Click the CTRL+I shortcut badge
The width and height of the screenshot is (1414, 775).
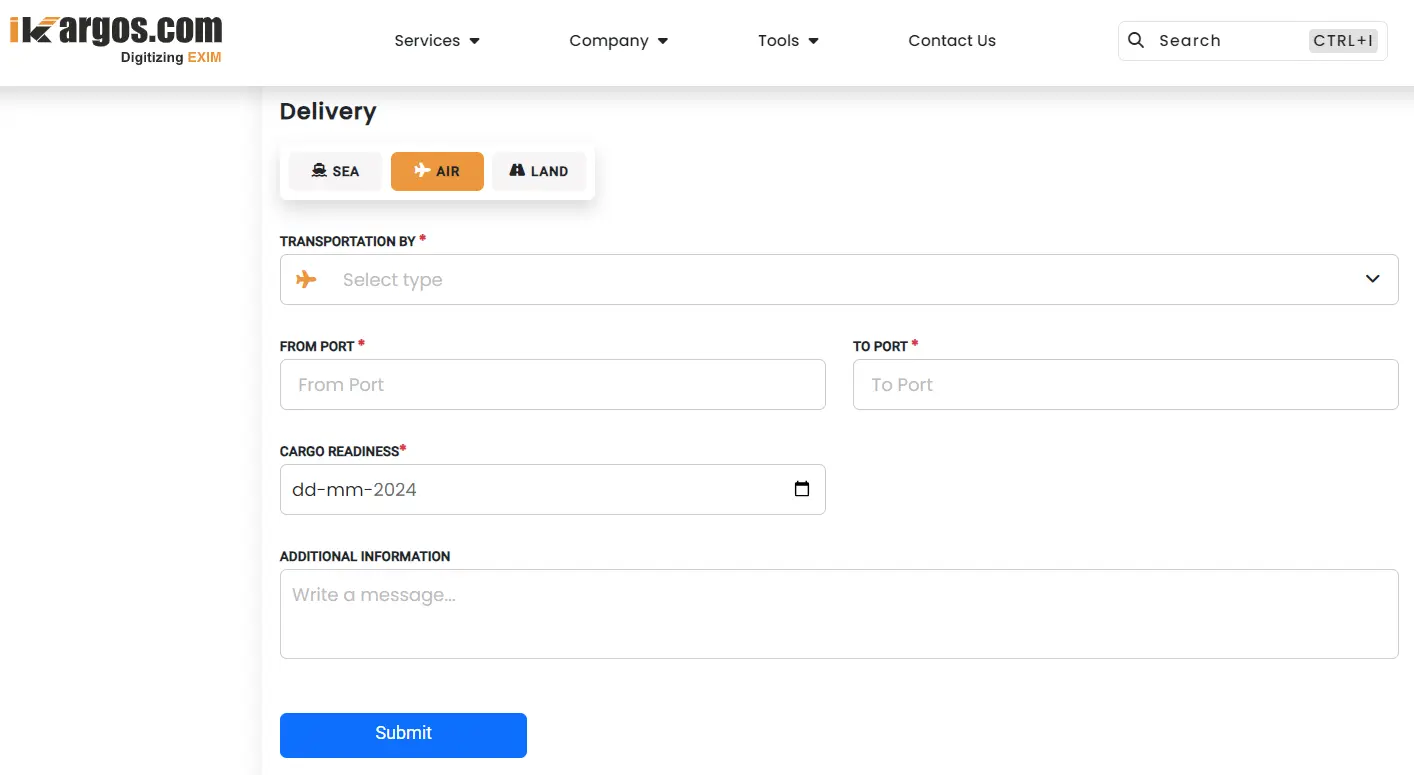click(1343, 40)
